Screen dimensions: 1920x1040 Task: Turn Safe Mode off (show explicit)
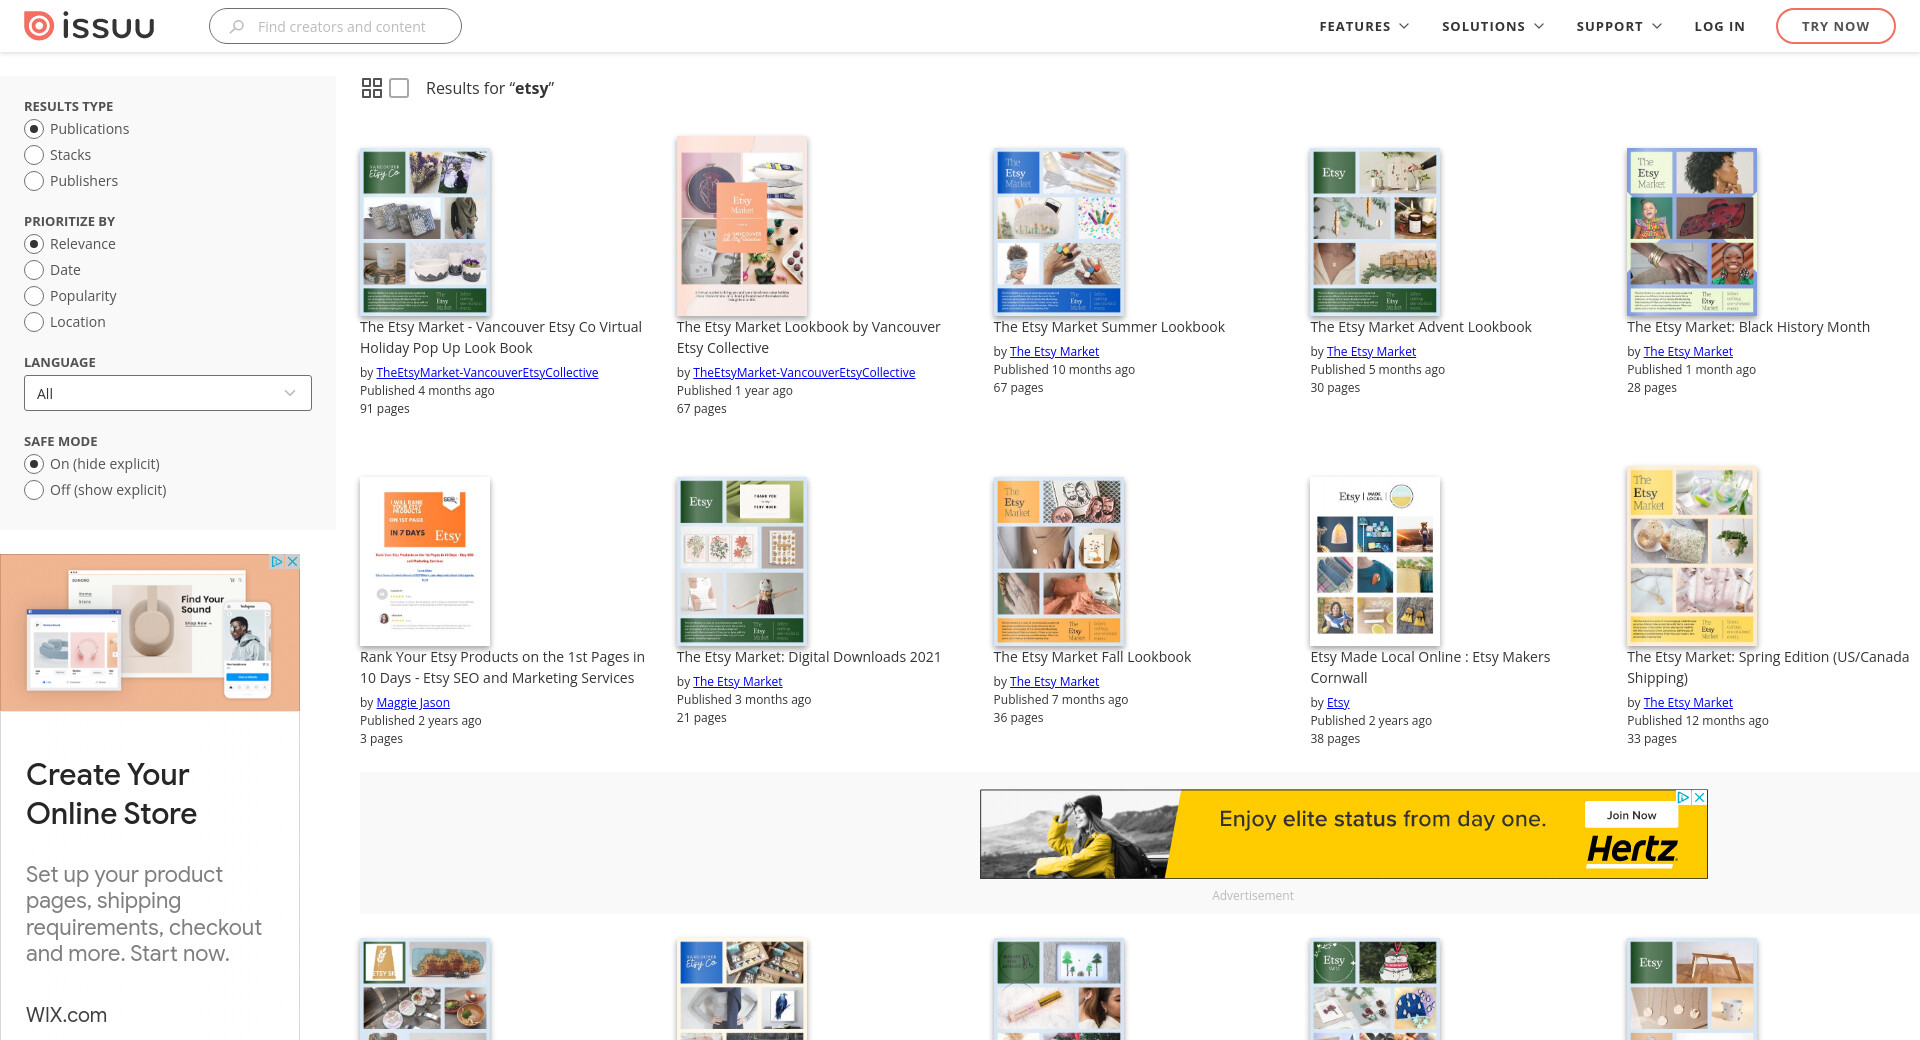34,490
